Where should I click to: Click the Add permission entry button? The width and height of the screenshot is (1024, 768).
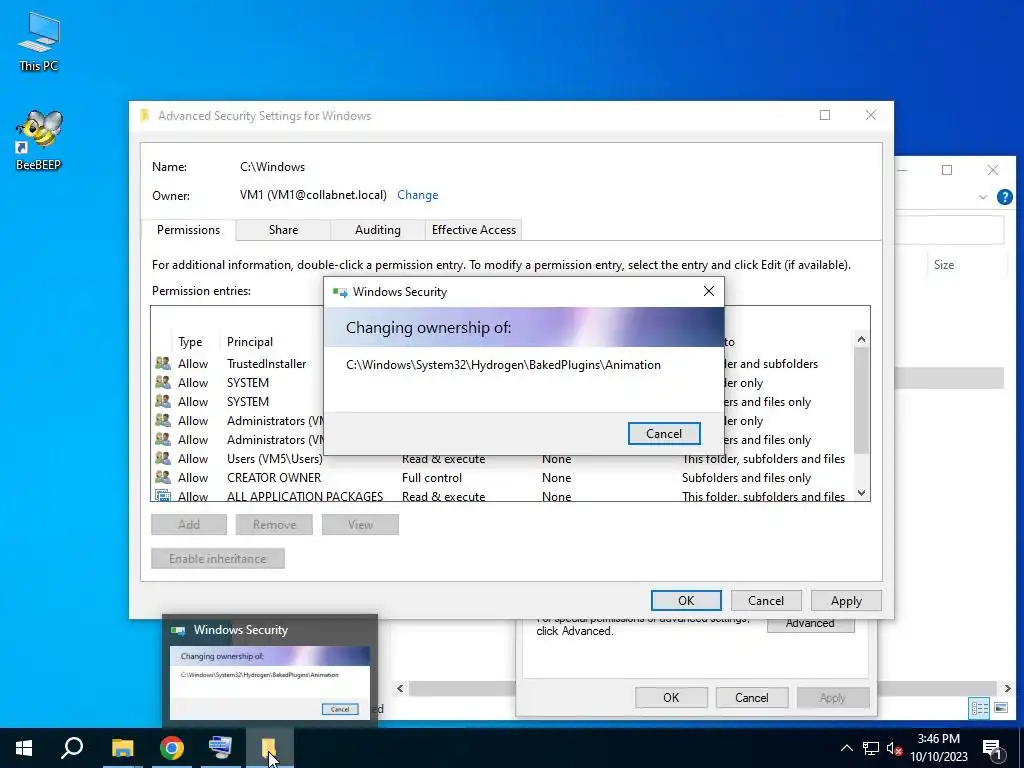point(189,524)
